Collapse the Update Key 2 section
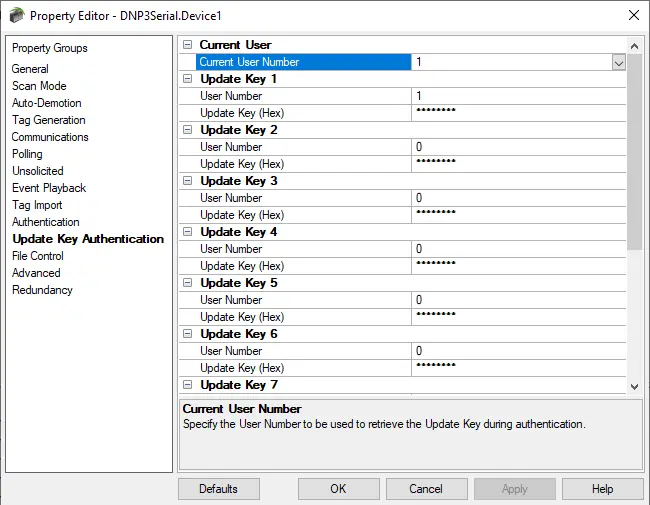Screen dimensions: 650x505 click(x=187, y=129)
